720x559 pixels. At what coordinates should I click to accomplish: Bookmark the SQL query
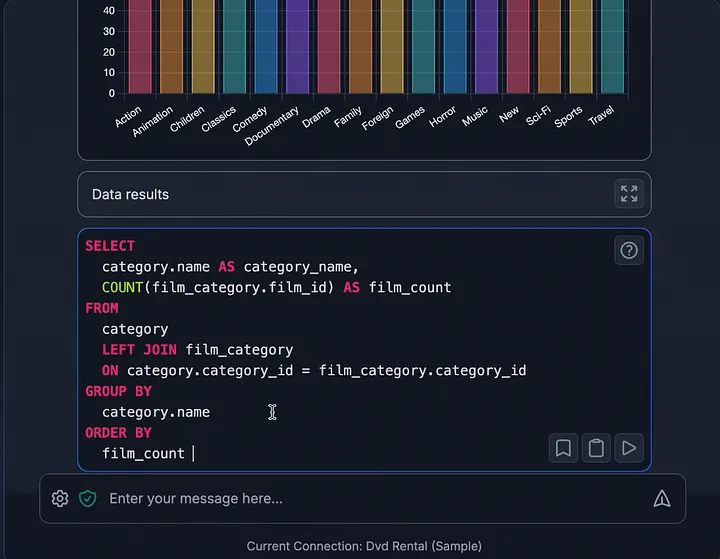point(563,448)
